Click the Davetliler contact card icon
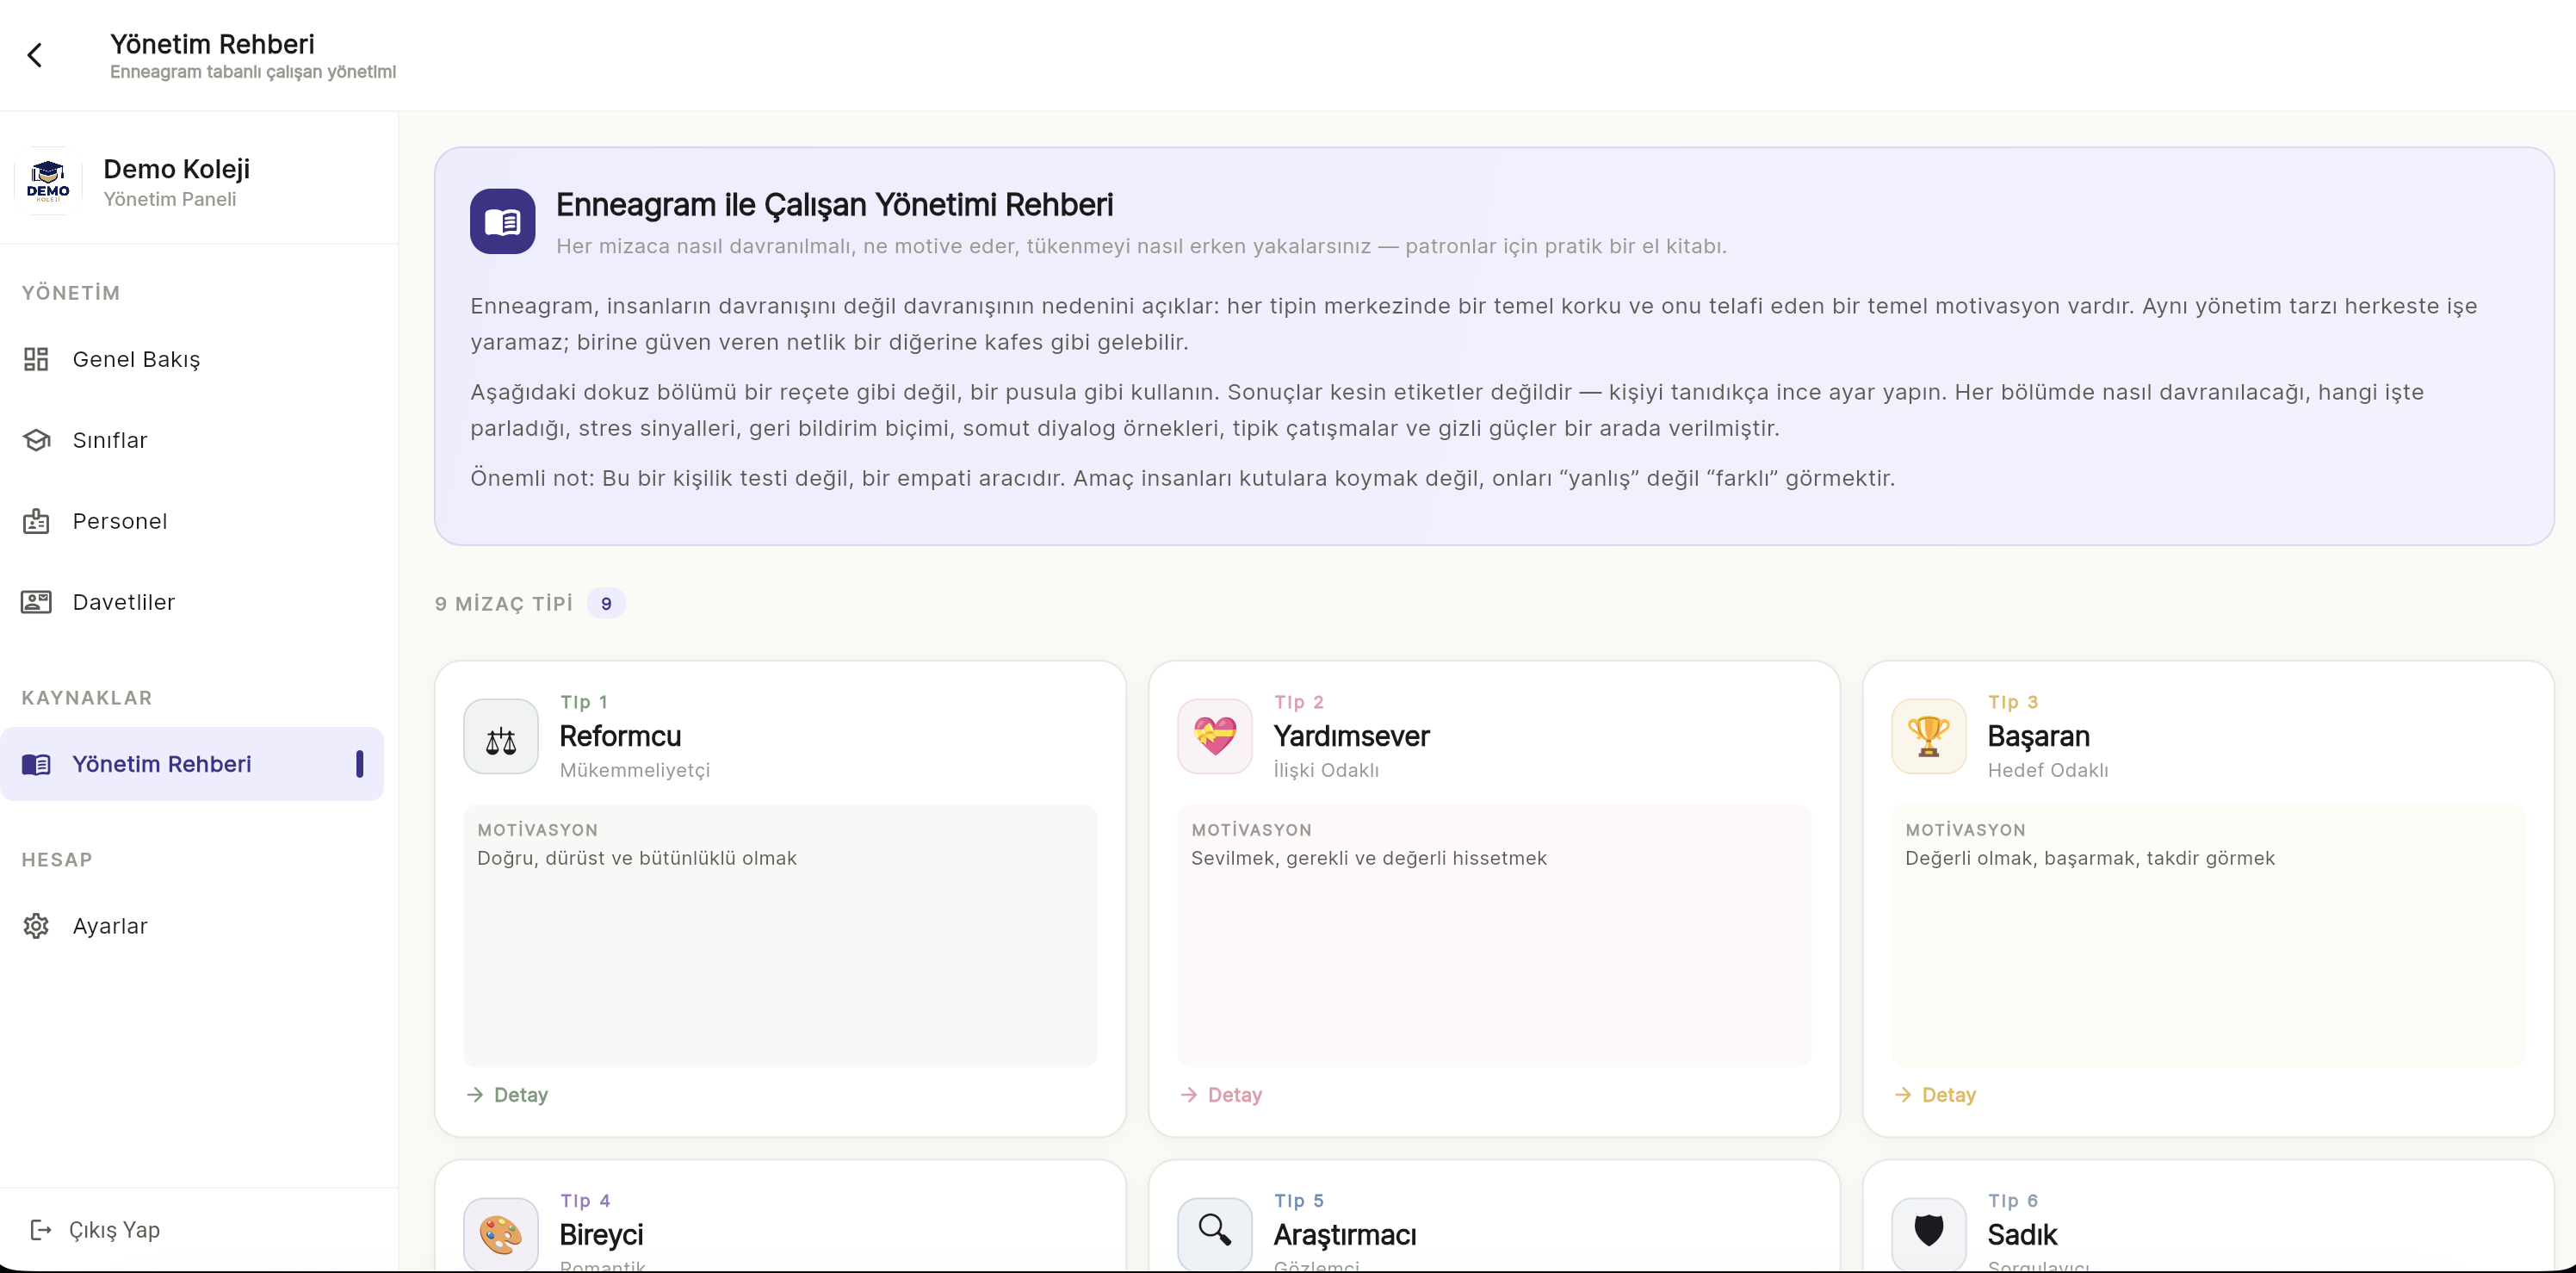This screenshot has height=1273, width=2576. 36,602
